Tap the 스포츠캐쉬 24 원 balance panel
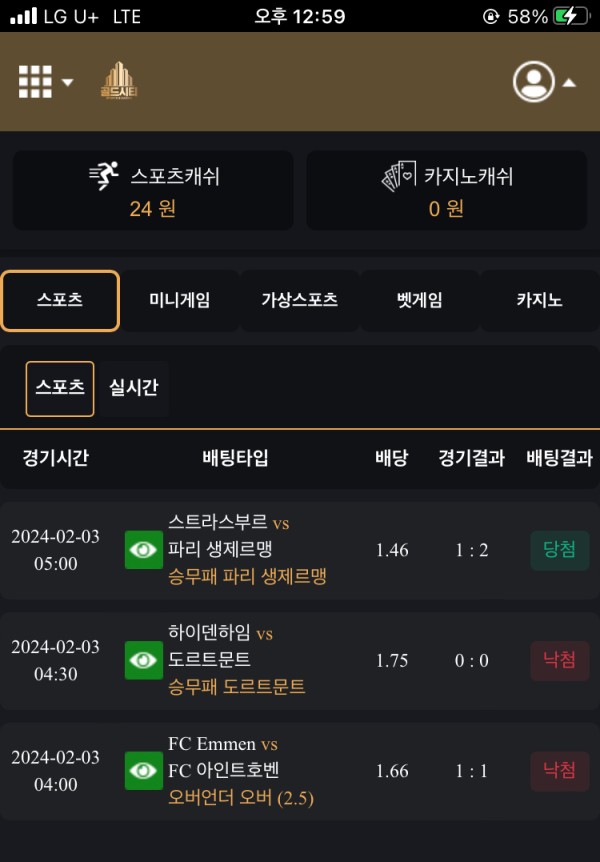The height and width of the screenshot is (862, 600). coord(153,190)
